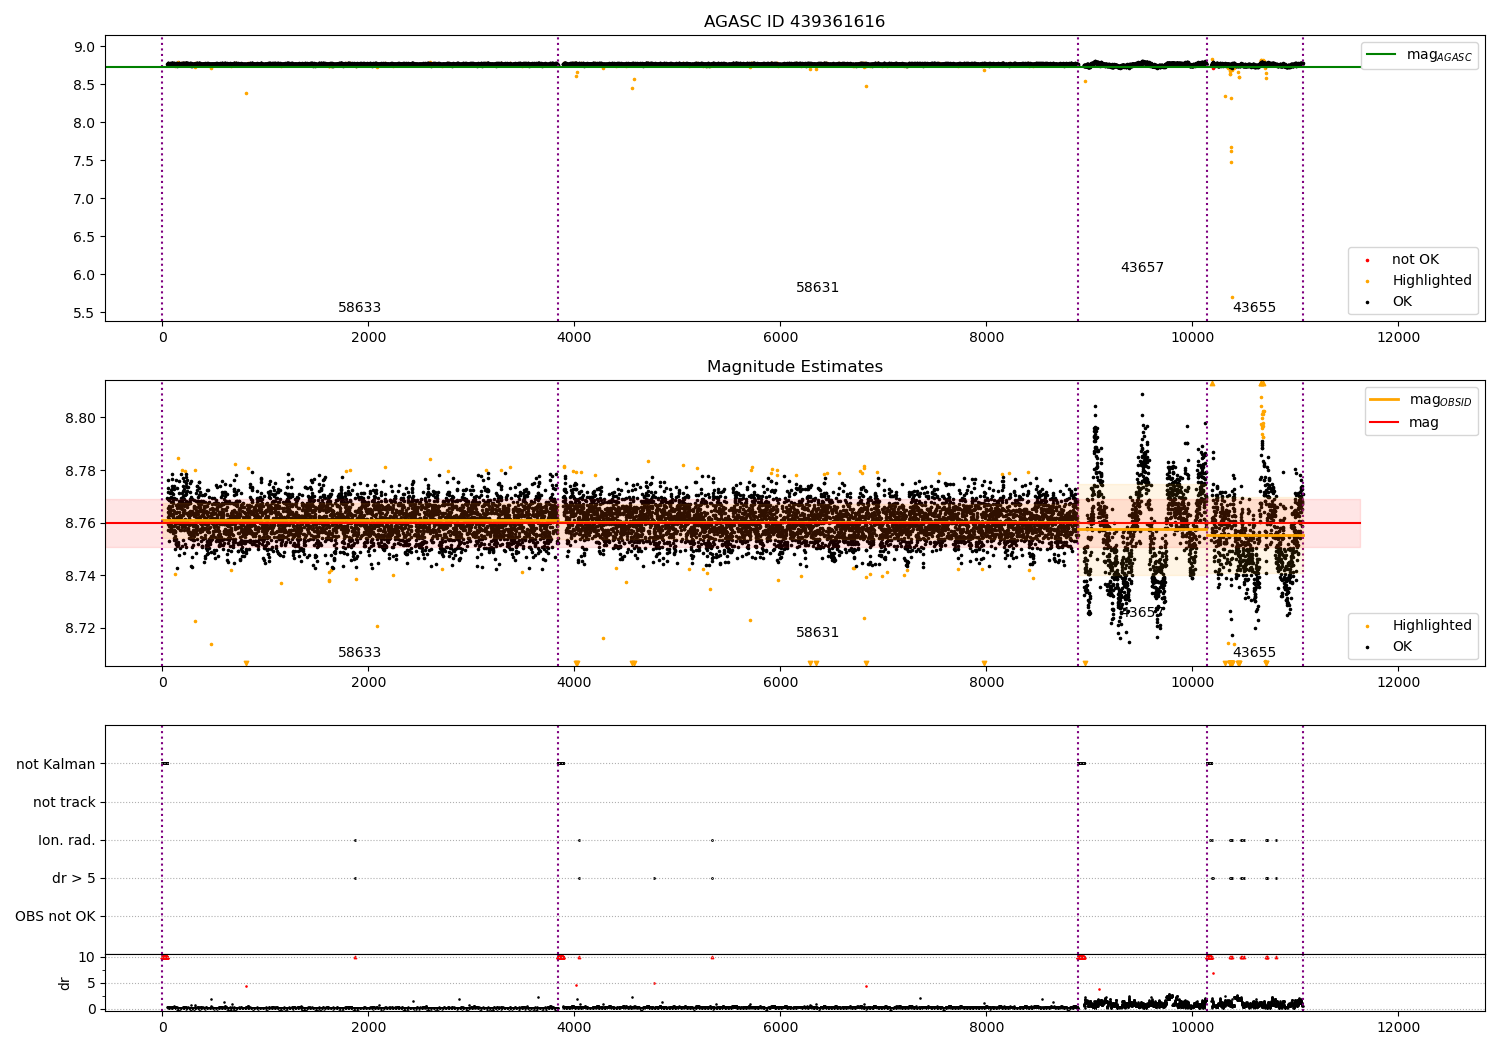Click x-axis tick 2000 under bottom plot
The width and height of the screenshot is (1500, 1050).
(x=368, y=1028)
